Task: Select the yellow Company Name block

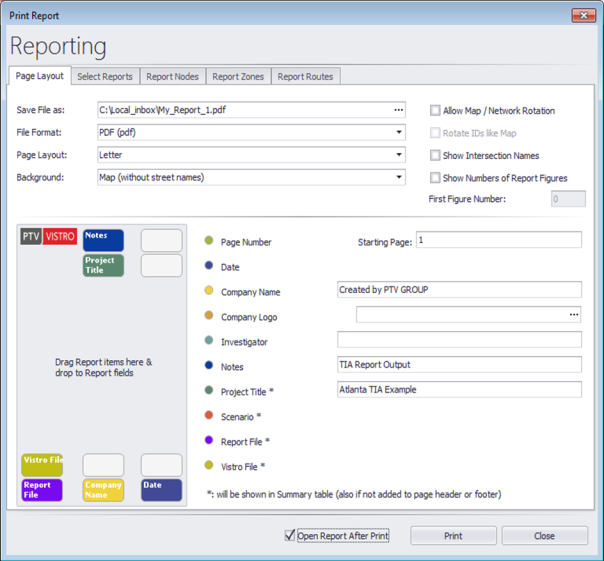Action: click(103, 490)
